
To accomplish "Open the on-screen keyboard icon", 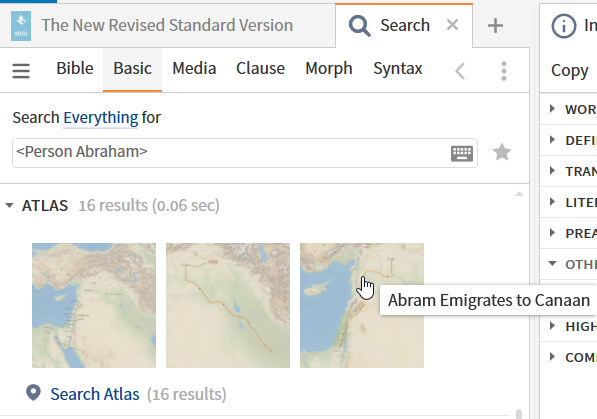I will coord(462,154).
